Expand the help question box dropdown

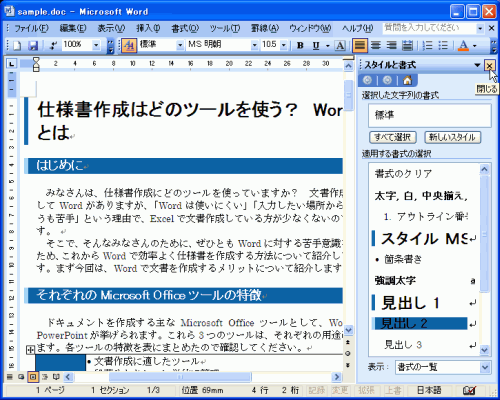coord(480,29)
